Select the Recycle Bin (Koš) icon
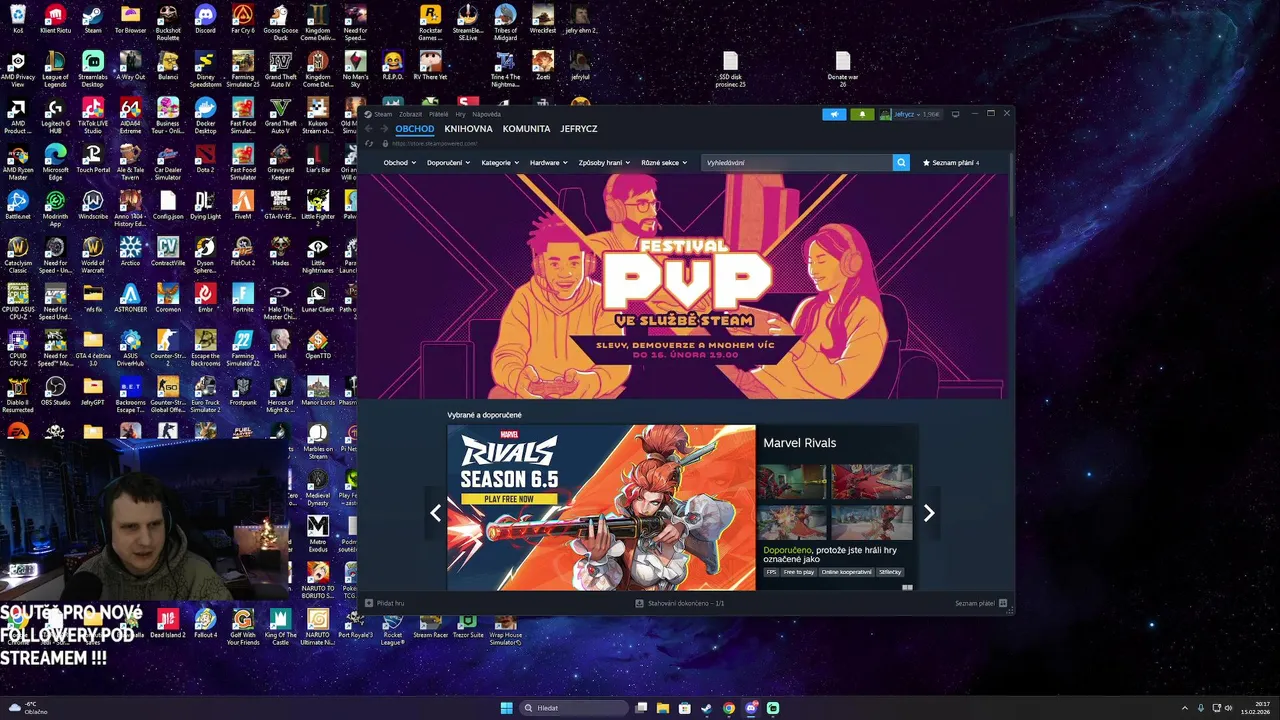Viewport: 1280px width, 720px height. (18, 19)
